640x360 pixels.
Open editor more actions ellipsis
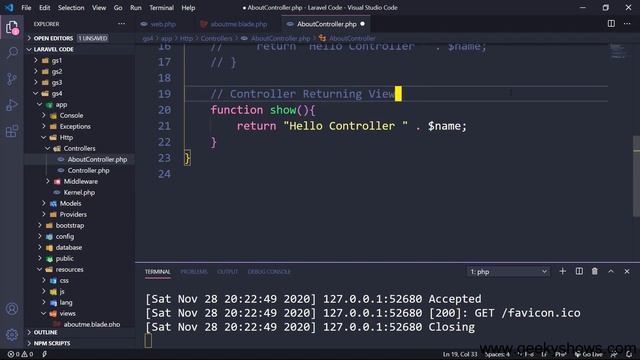pyautogui.click(x=627, y=24)
